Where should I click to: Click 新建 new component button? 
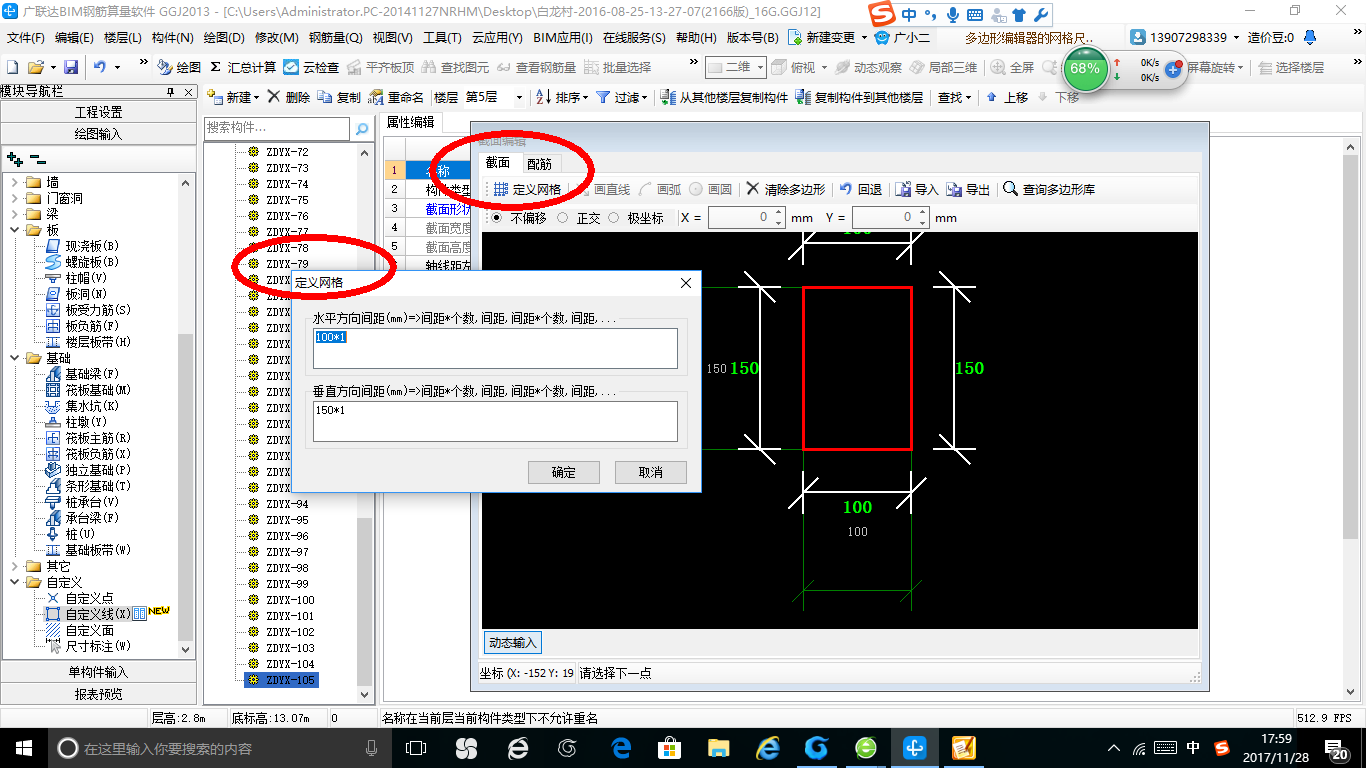tap(231, 97)
